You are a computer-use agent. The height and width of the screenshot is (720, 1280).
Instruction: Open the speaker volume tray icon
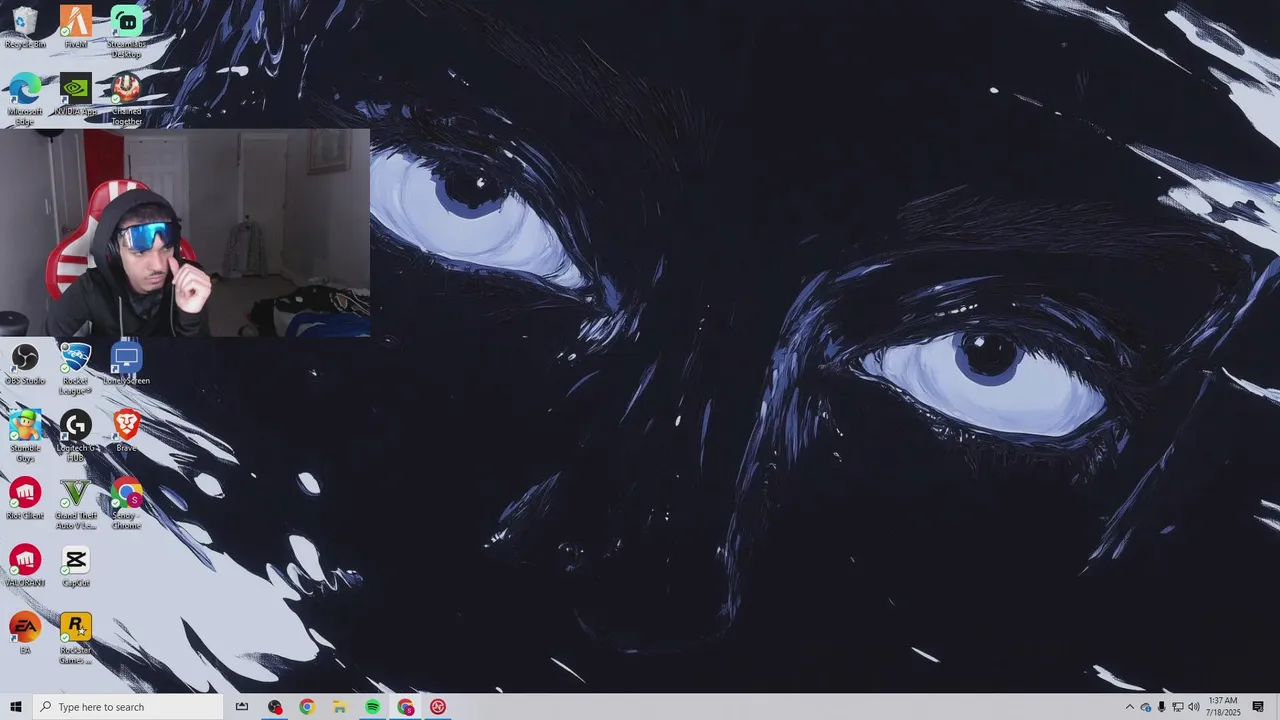point(1194,707)
